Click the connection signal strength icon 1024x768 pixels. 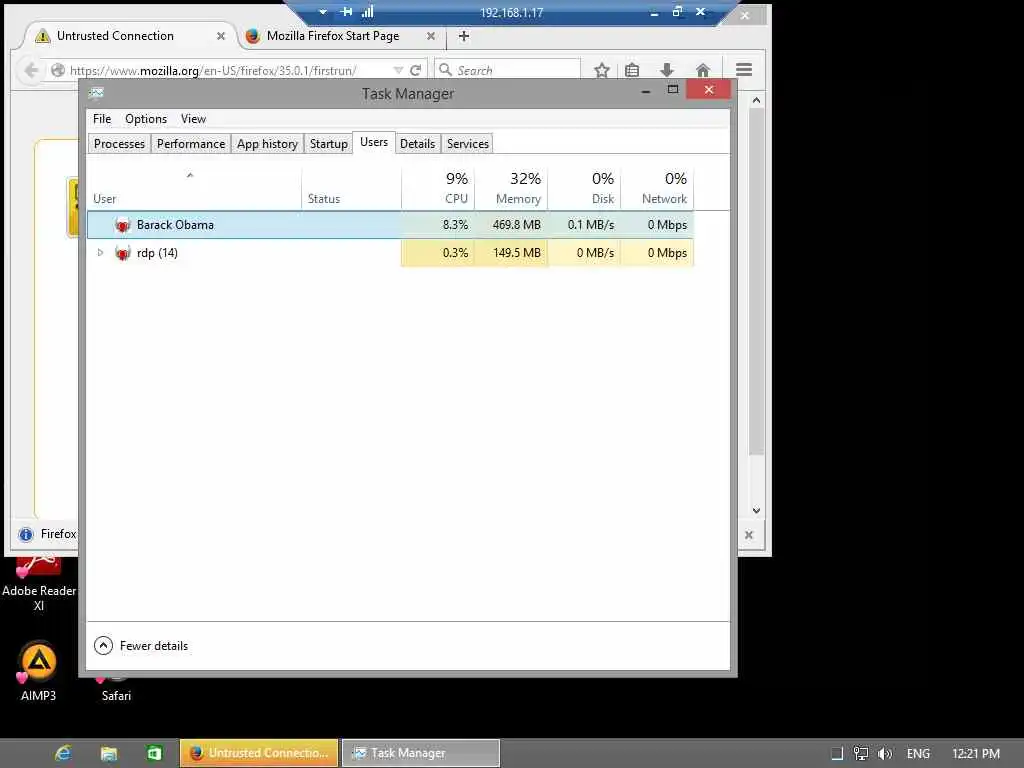tap(368, 12)
